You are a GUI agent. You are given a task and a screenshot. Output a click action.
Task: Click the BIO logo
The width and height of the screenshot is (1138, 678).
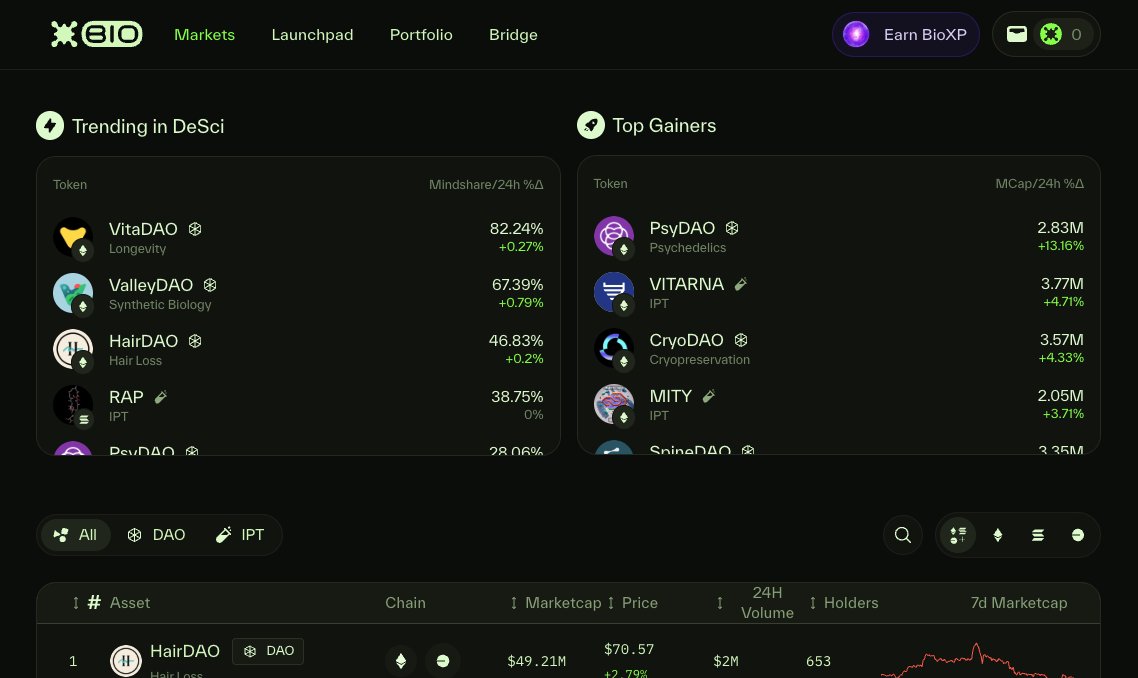tap(97, 34)
